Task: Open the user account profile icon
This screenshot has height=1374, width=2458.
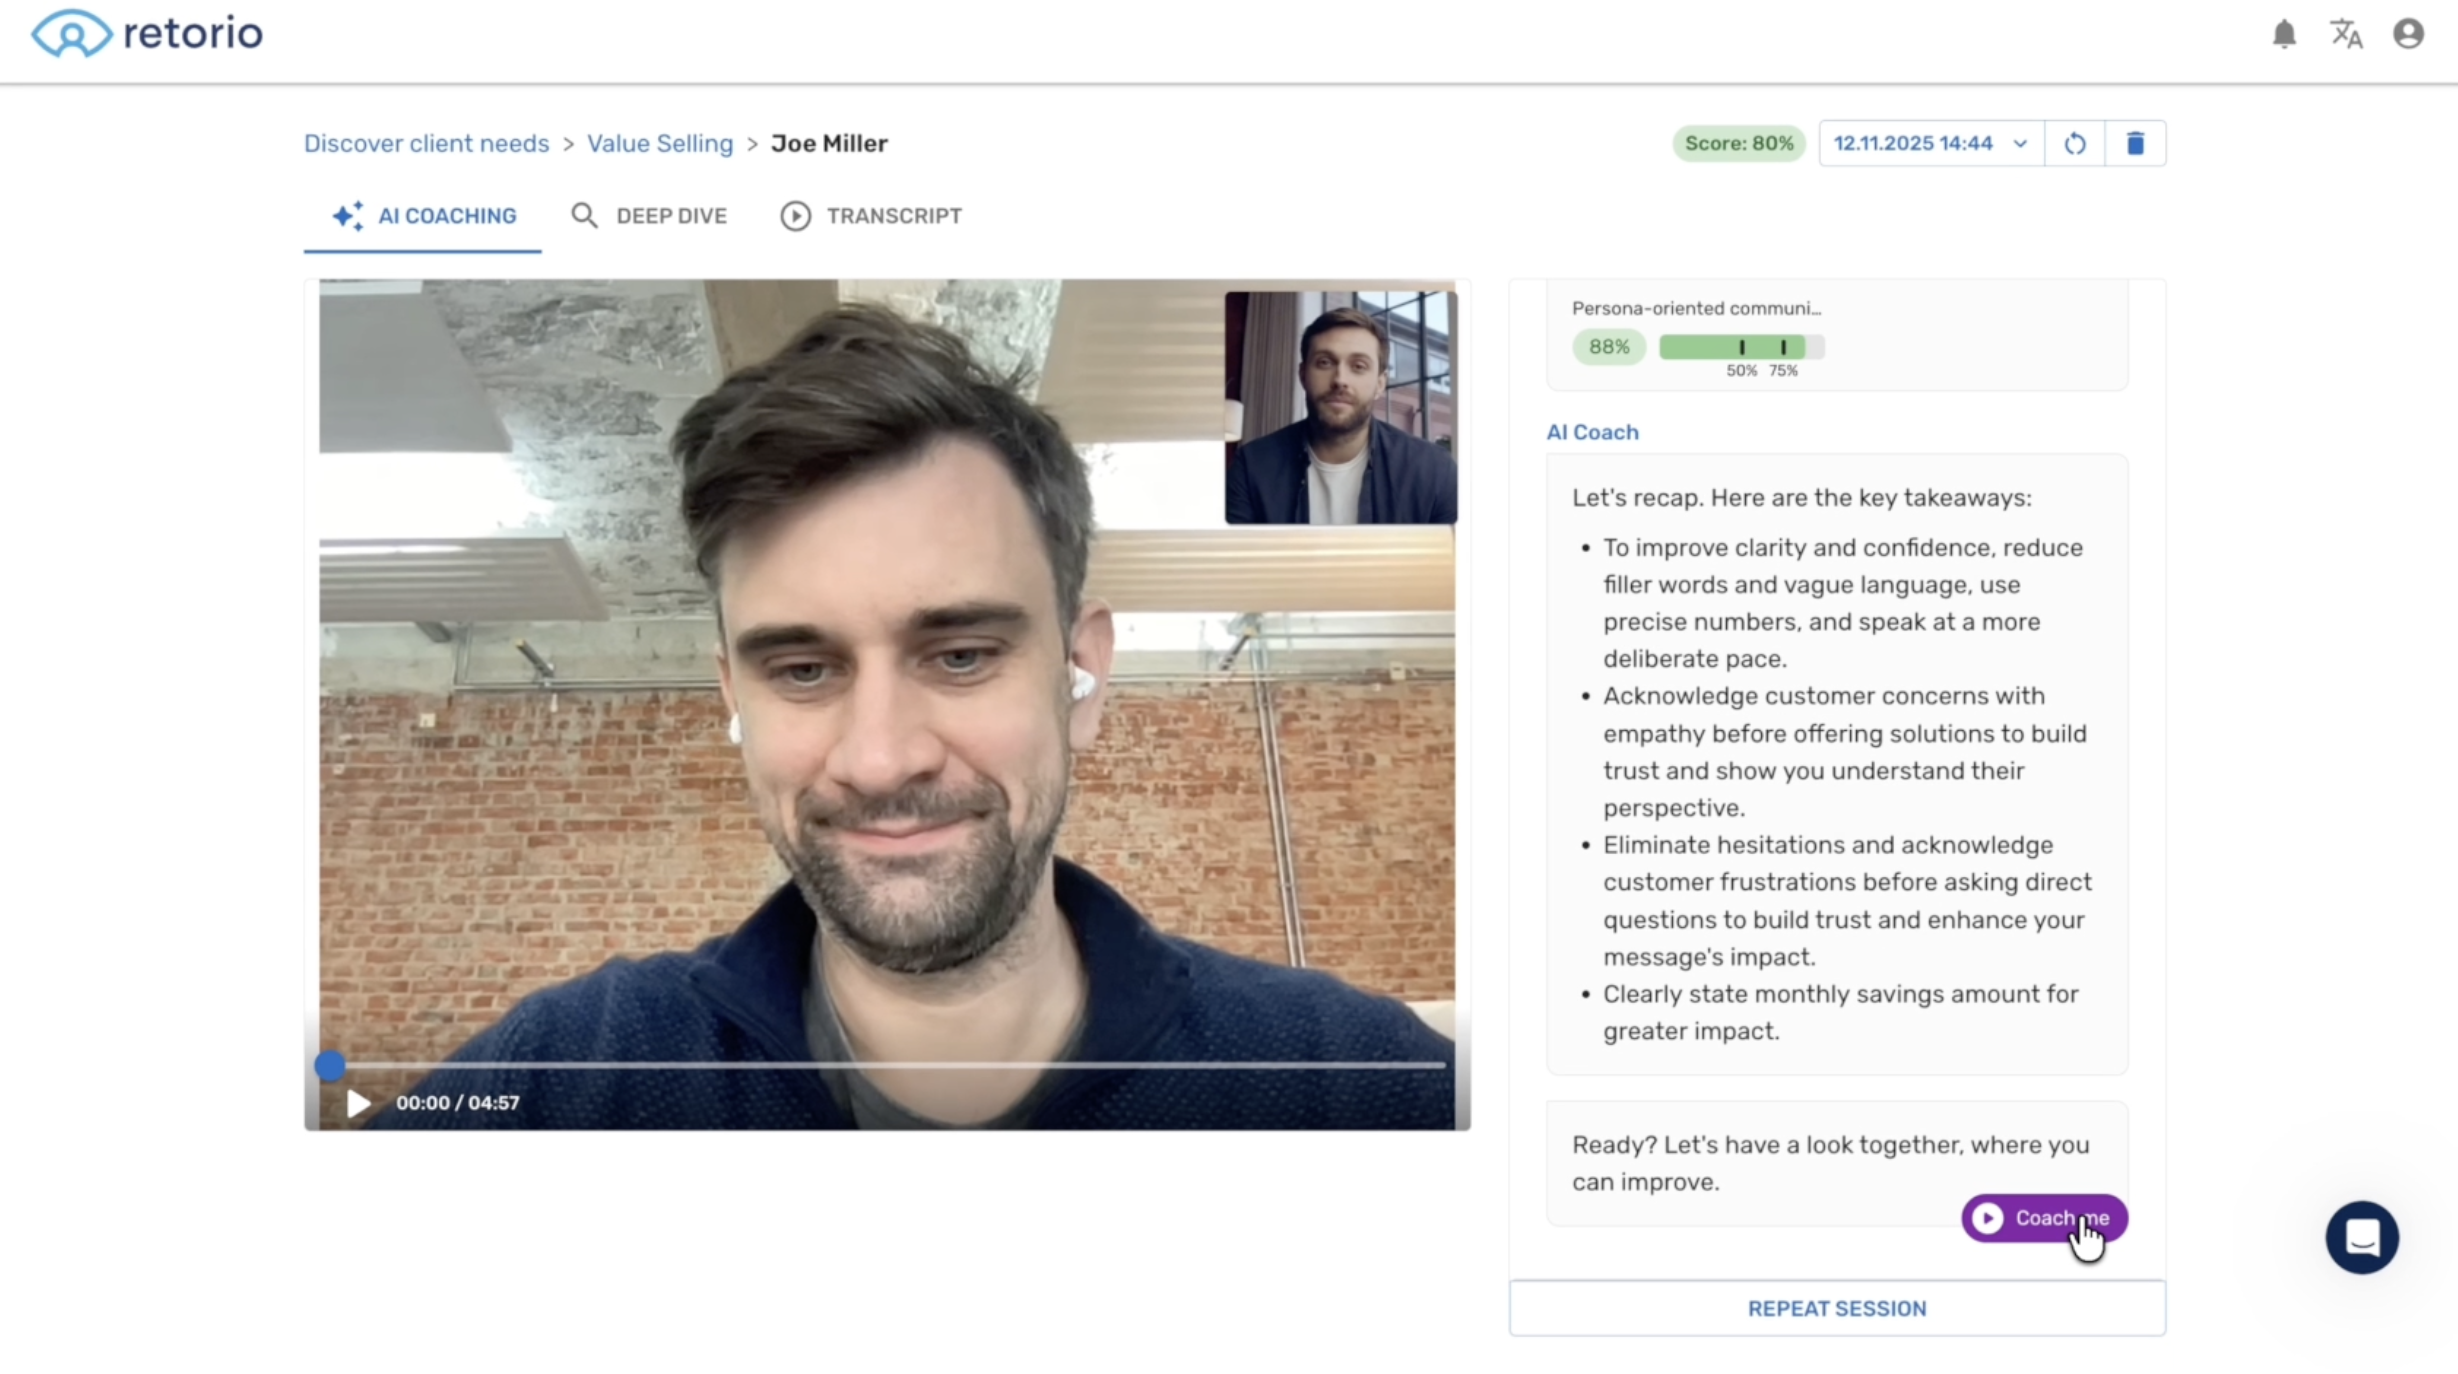Action: point(2409,33)
